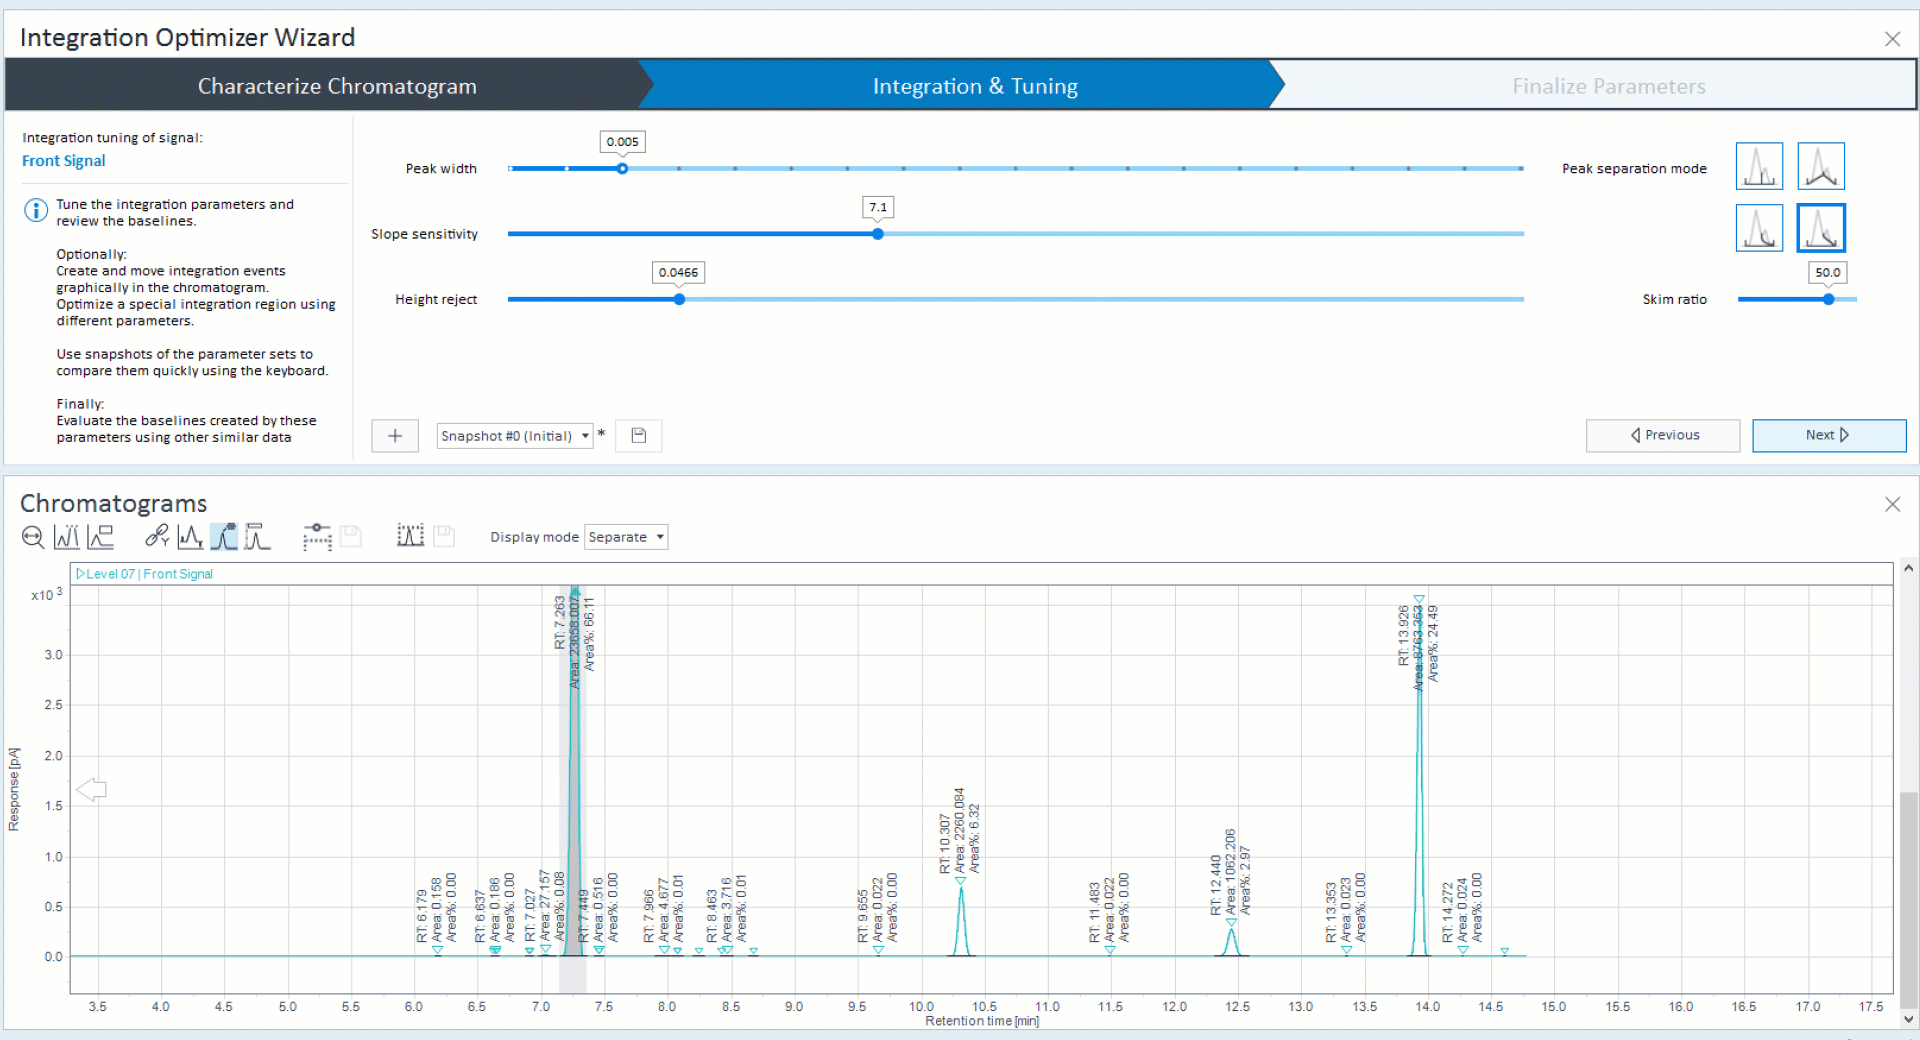
Task: Click the zoom-out magnifier icon in Chromatograms toolbar
Action: [32, 538]
